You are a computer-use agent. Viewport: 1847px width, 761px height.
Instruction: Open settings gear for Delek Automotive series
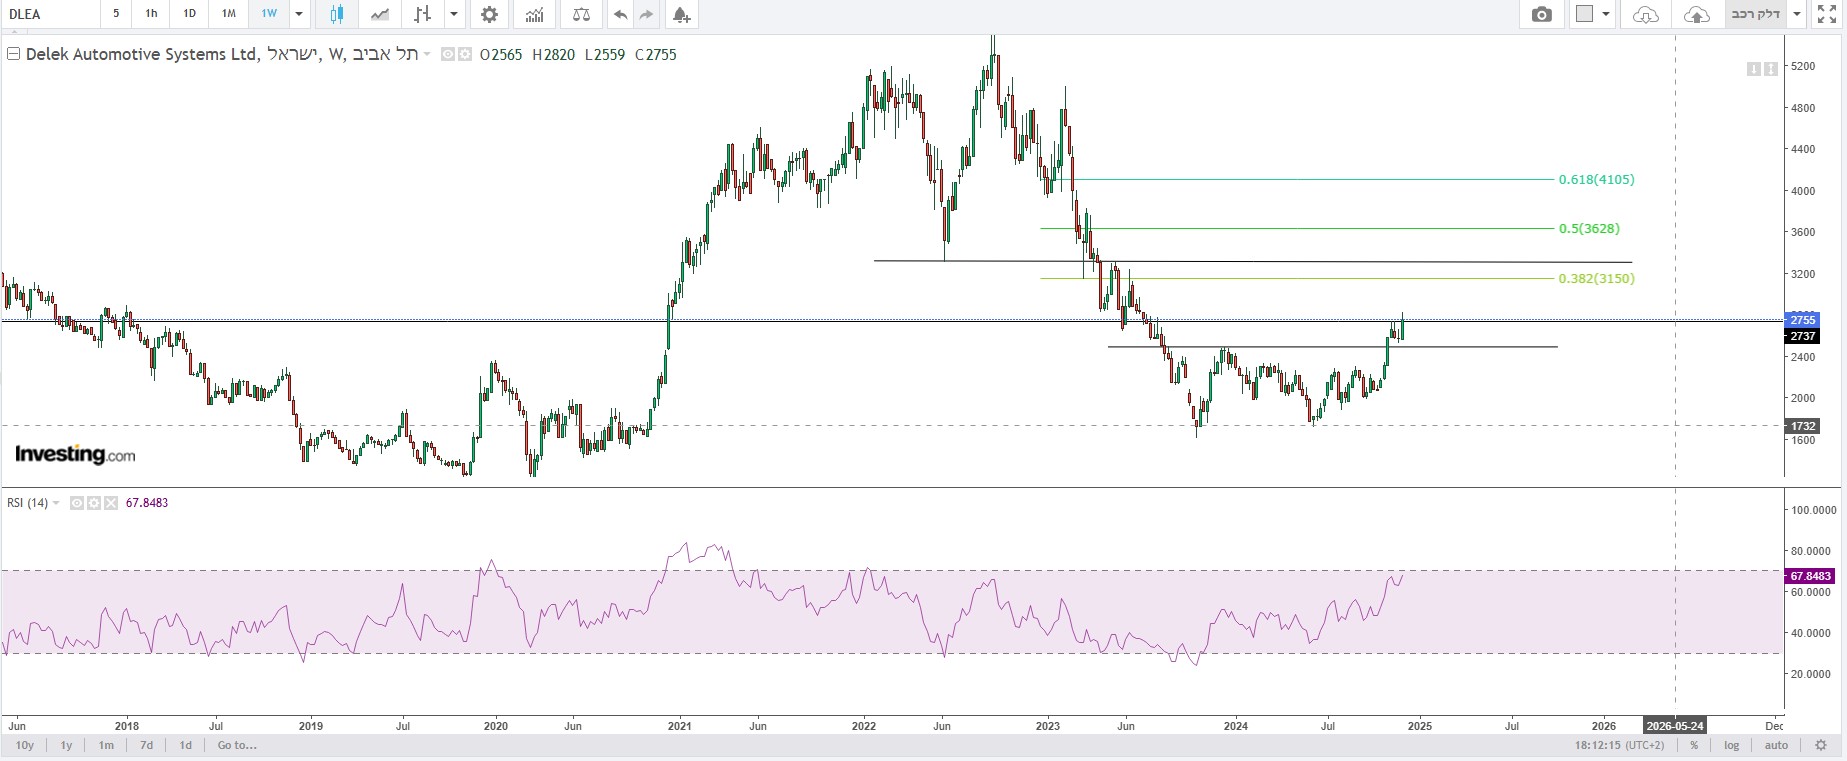click(464, 54)
